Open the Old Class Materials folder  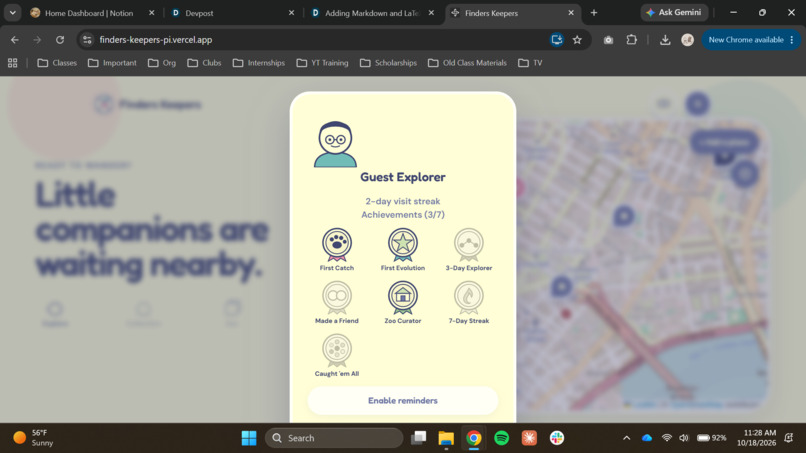(x=467, y=63)
